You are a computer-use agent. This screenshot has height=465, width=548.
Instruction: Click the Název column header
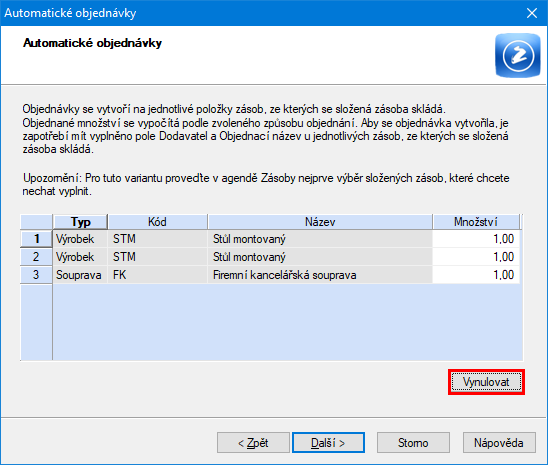pos(320,222)
